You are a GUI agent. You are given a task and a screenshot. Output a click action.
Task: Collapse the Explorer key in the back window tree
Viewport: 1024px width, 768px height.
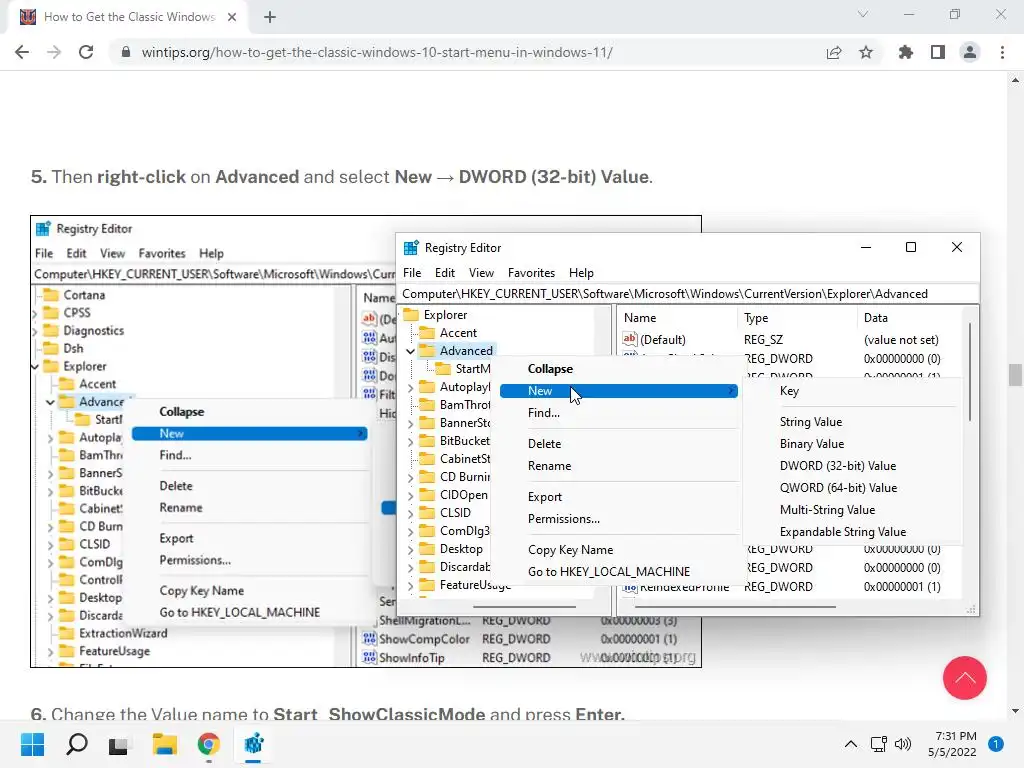tap(35, 366)
